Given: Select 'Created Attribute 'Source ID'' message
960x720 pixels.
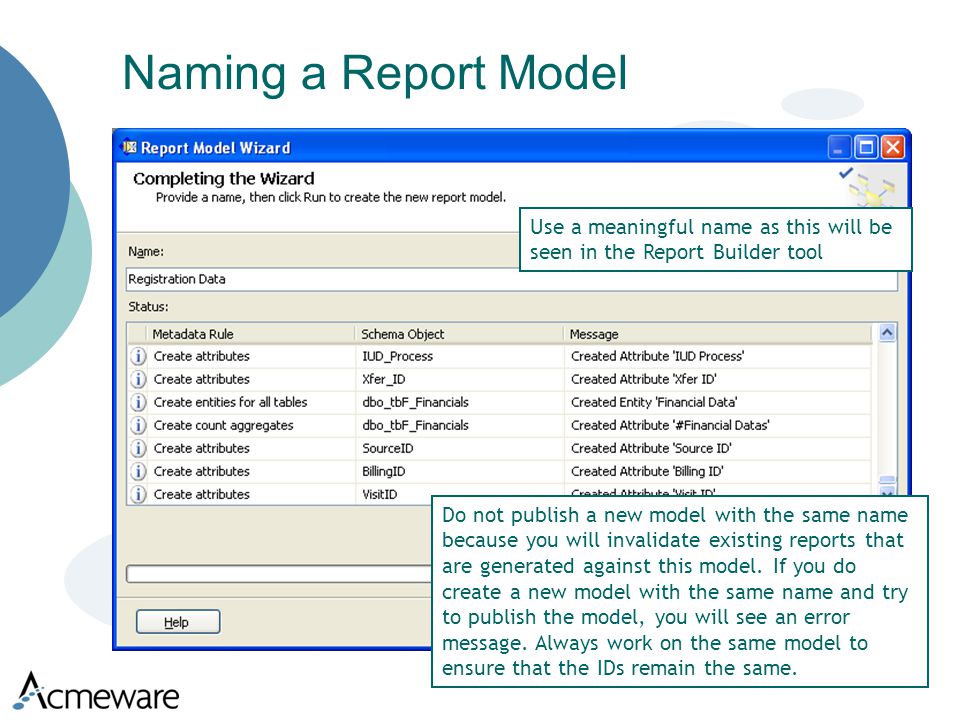Looking at the screenshot, I should point(651,449).
